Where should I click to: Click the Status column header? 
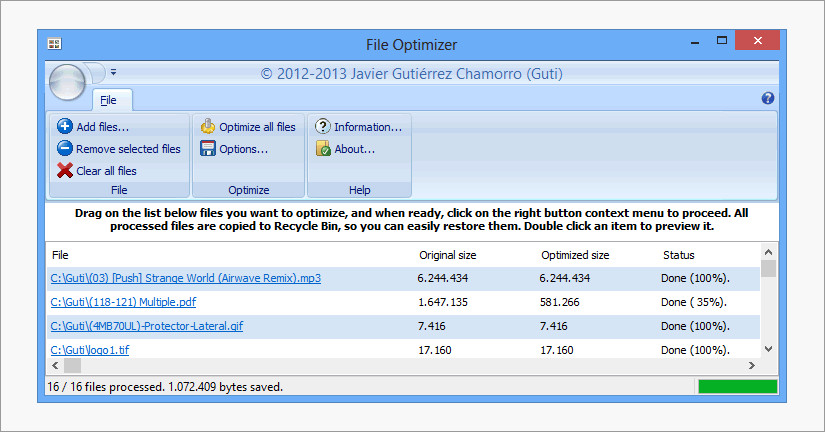click(678, 255)
